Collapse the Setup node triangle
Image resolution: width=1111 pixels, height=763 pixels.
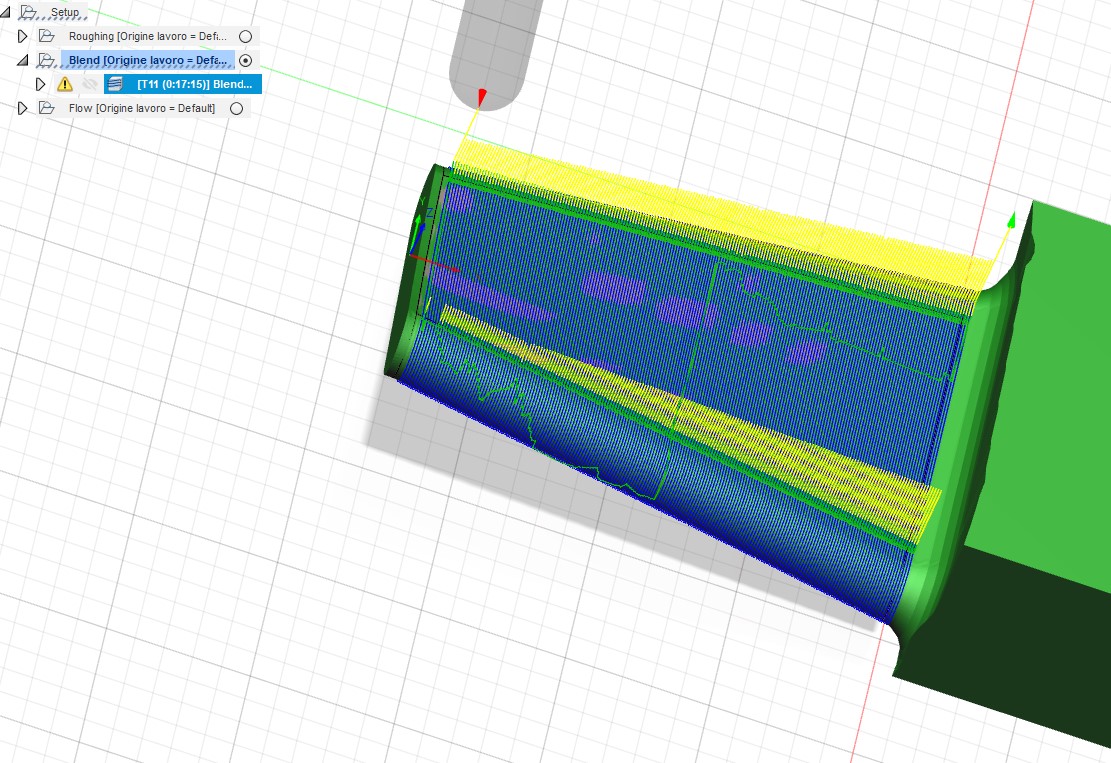tap(5, 11)
